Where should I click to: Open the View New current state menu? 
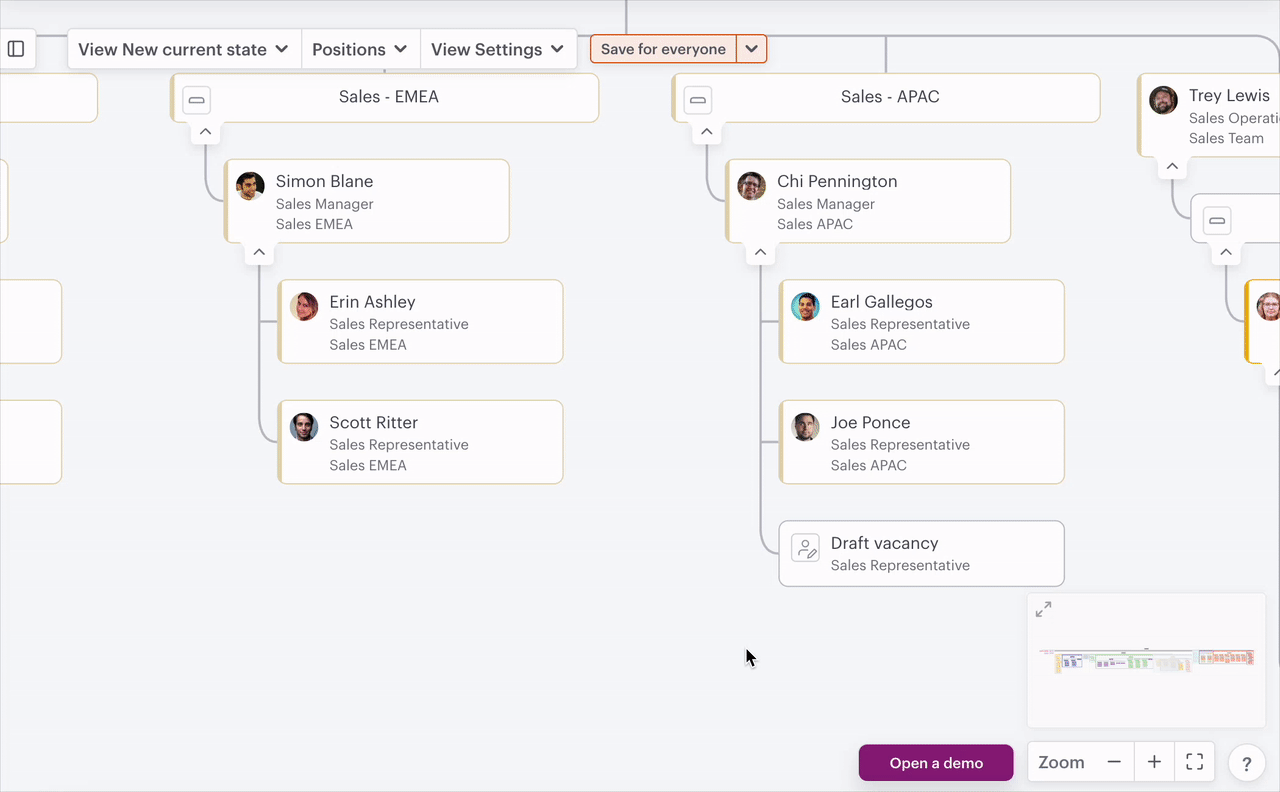click(183, 48)
